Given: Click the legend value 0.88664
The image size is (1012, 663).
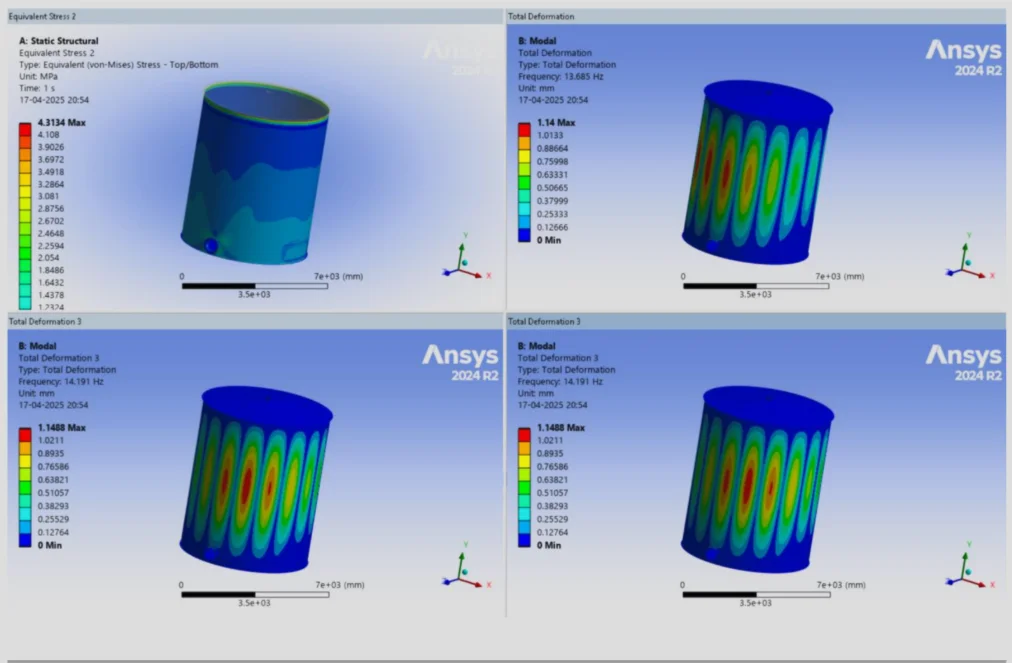Looking at the screenshot, I should (552, 148).
